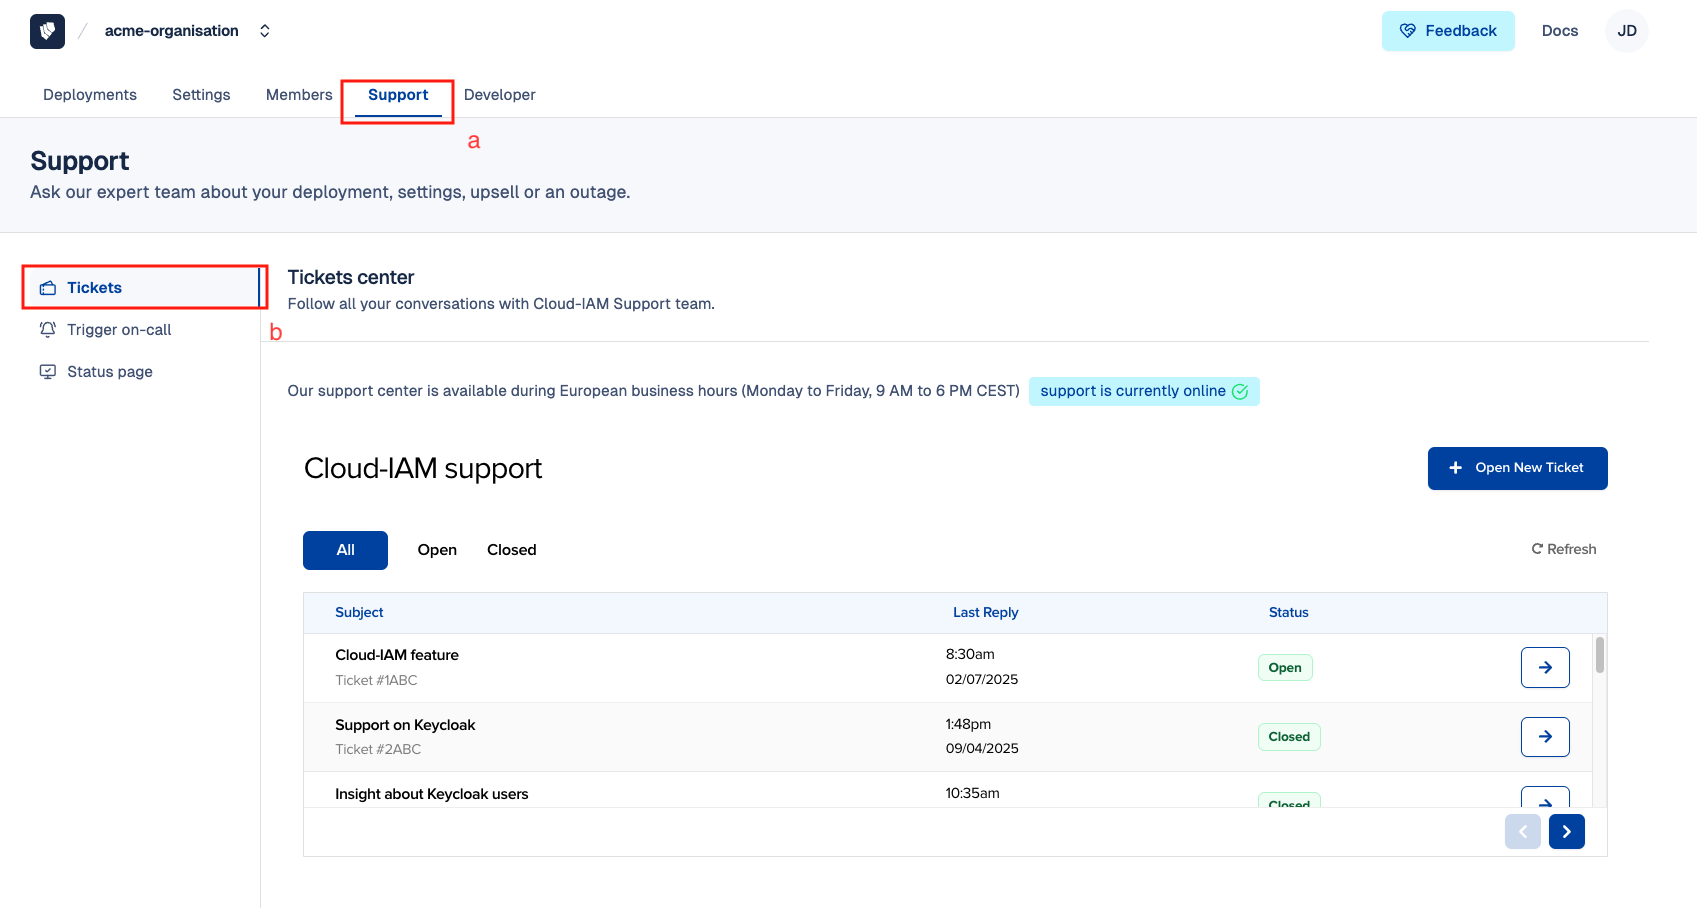This screenshot has width=1697, height=921.
Task: Open the Cloud-IAM feature ticket arrow
Action: coord(1545,667)
